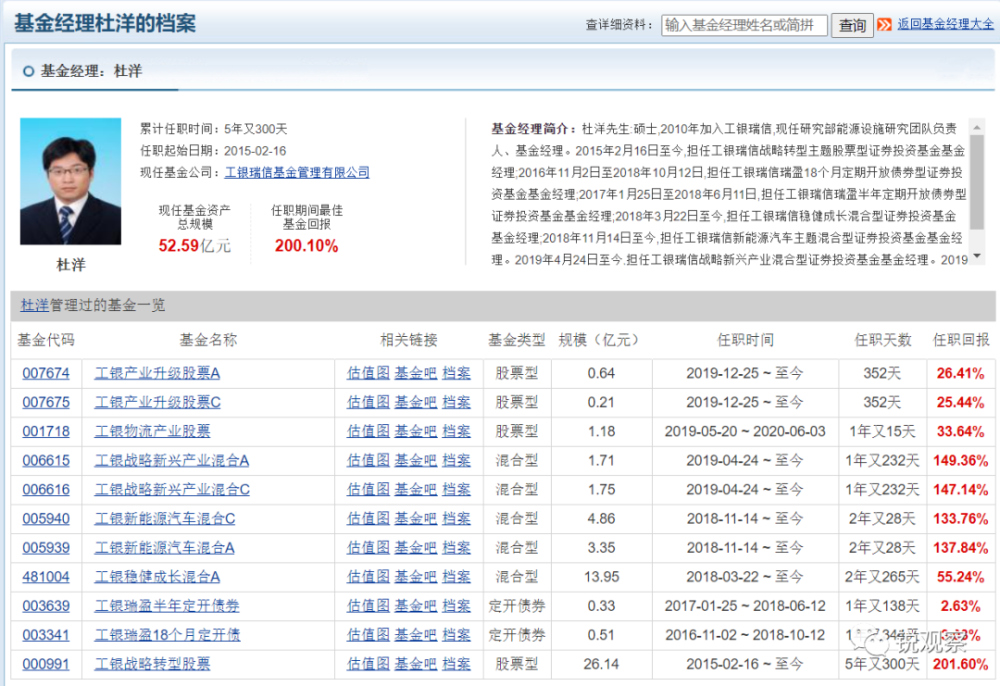View 估值图 for 工银物流产业股票

point(367,431)
